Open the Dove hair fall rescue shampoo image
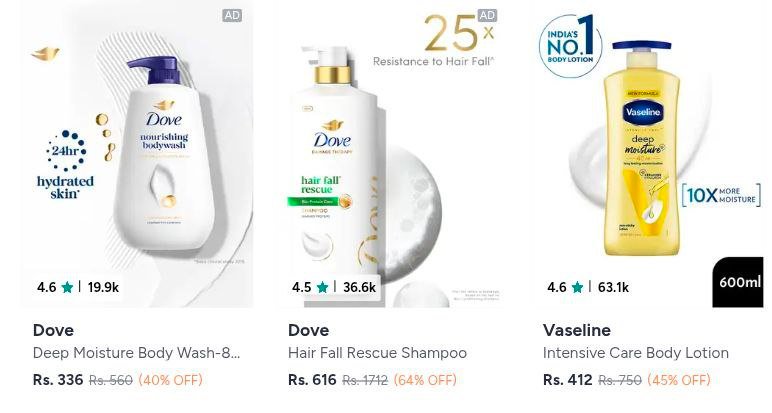Viewport: 772px width, 413px height. click(392, 154)
